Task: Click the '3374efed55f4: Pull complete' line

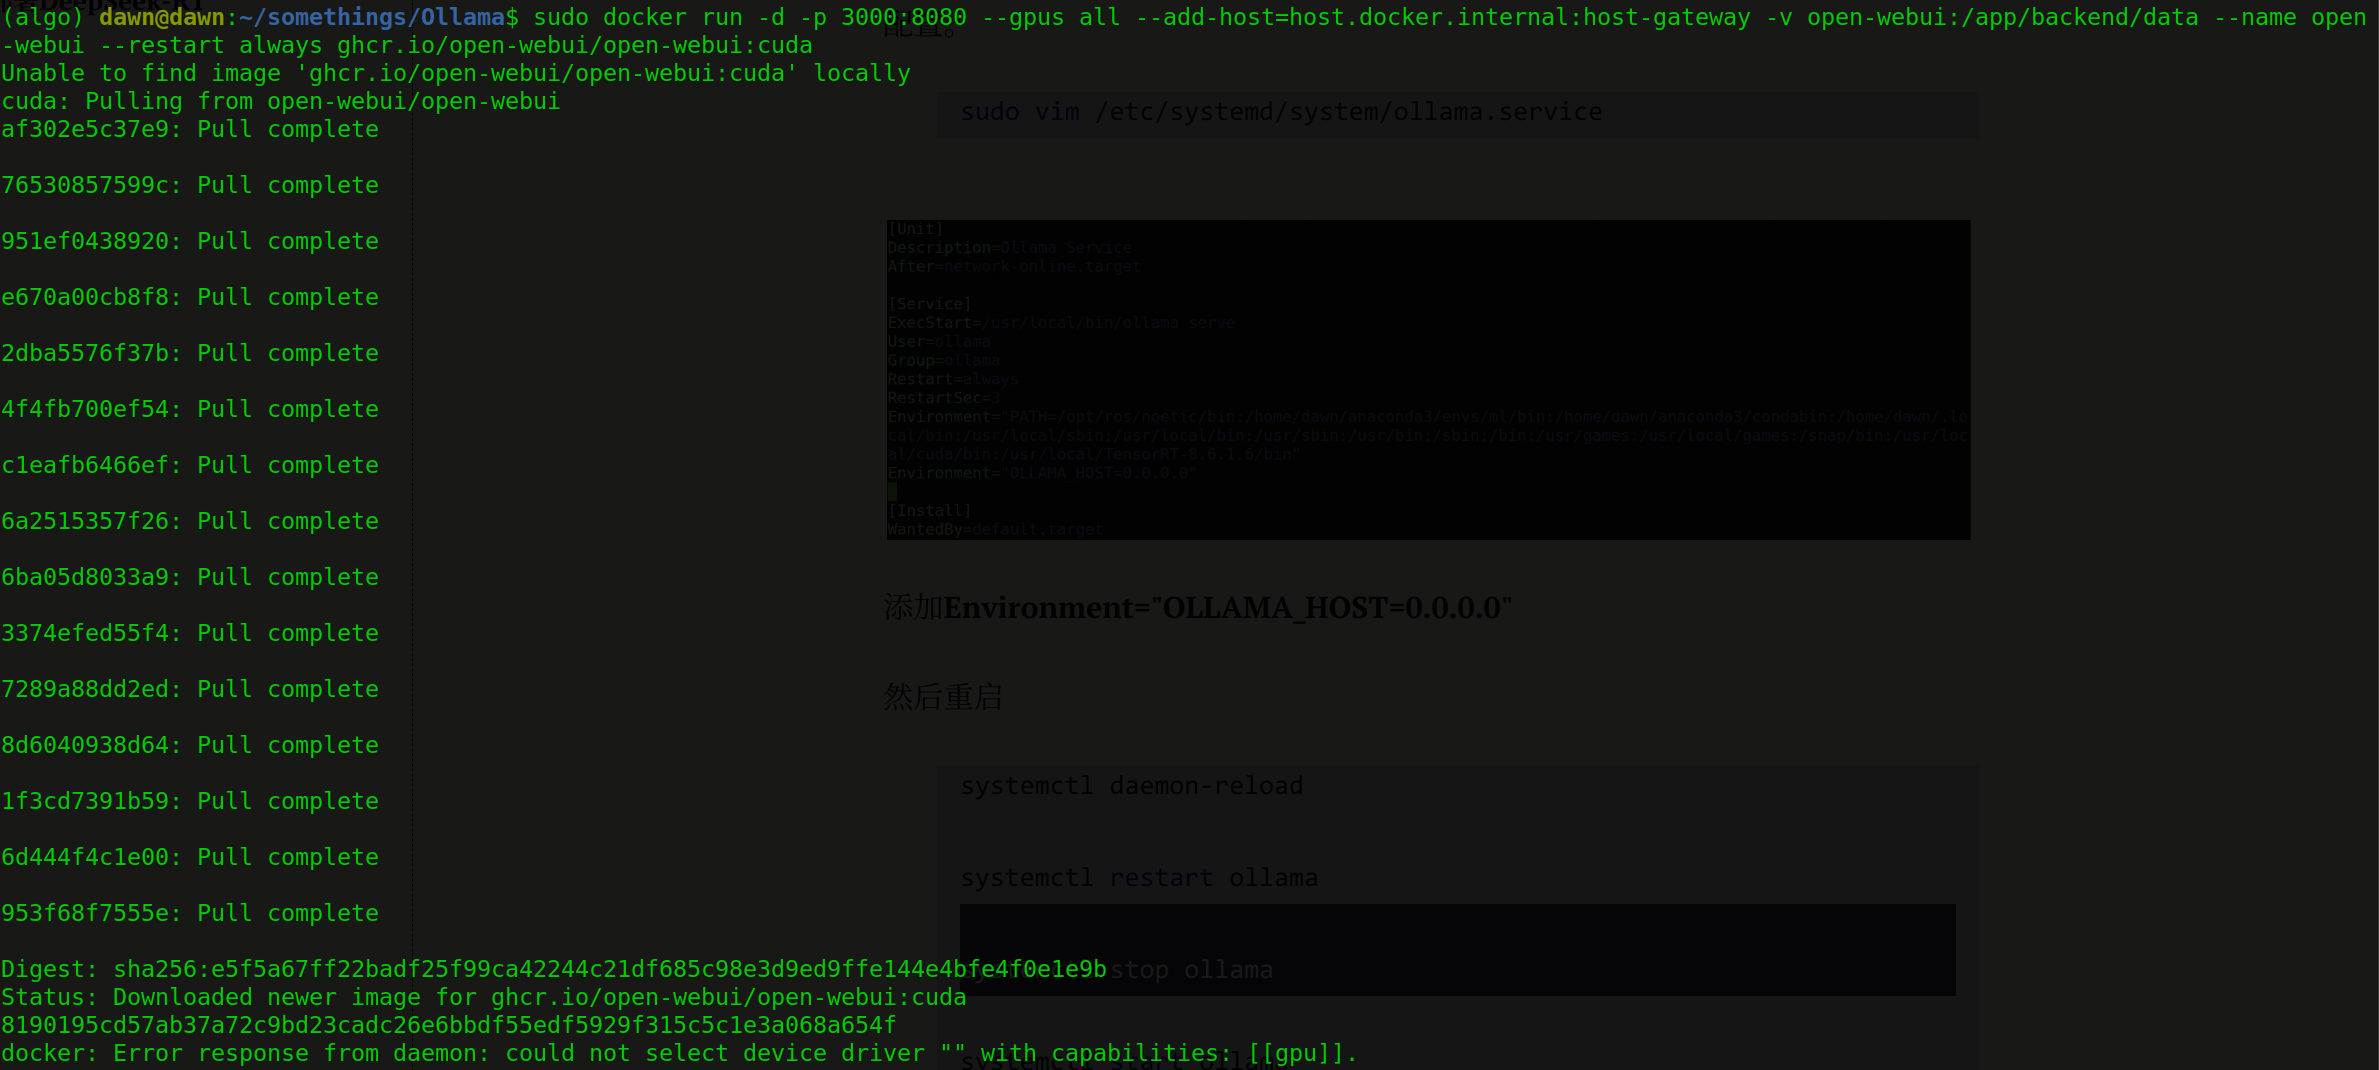Action: pyautogui.click(x=190, y=634)
